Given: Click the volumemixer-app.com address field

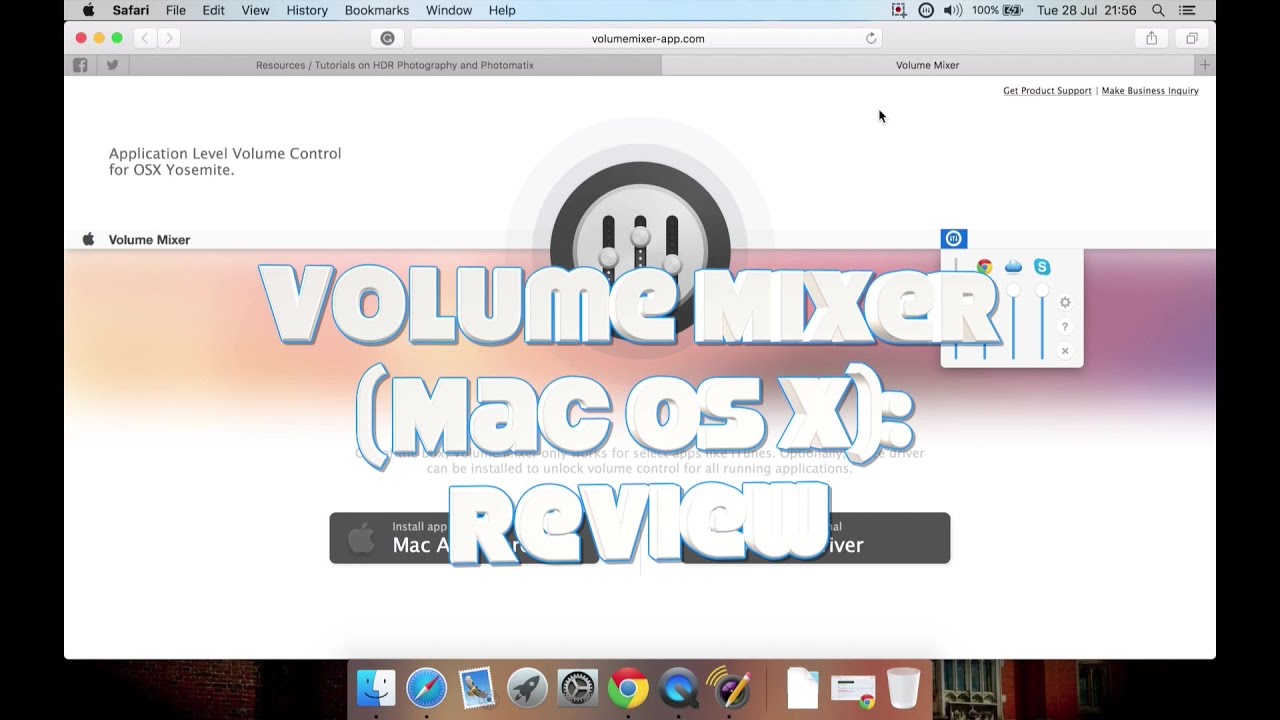Looking at the screenshot, I should (647, 38).
